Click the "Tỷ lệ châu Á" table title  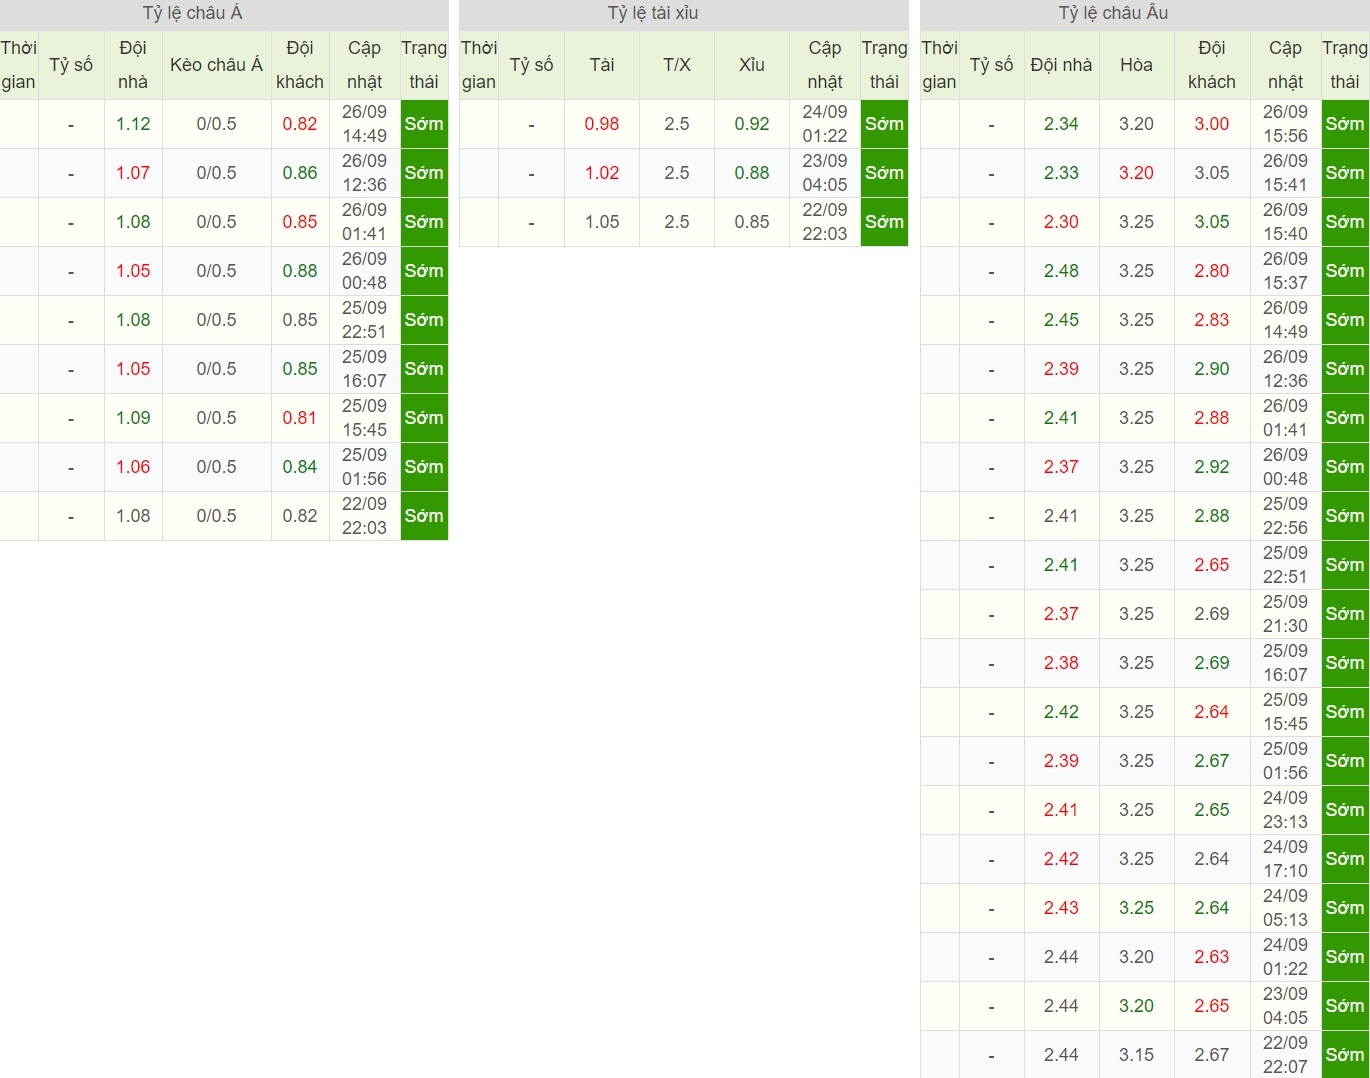193,14
